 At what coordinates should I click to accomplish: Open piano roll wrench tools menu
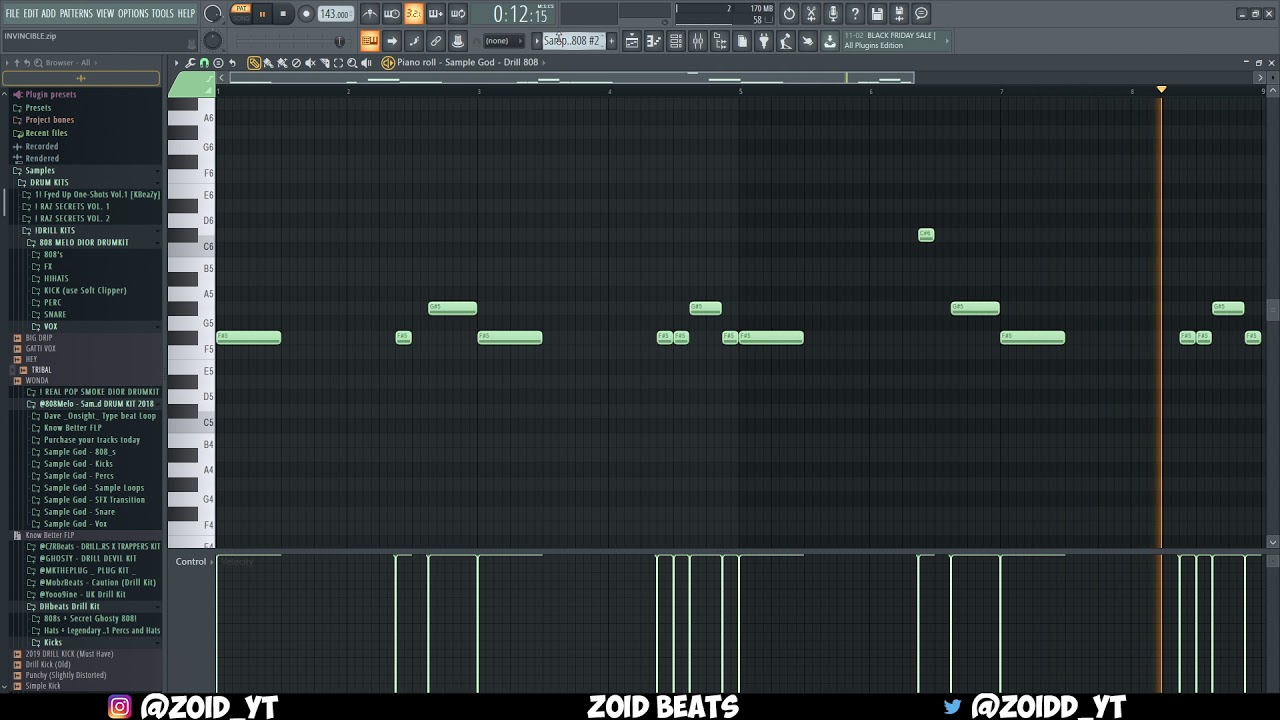190,63
